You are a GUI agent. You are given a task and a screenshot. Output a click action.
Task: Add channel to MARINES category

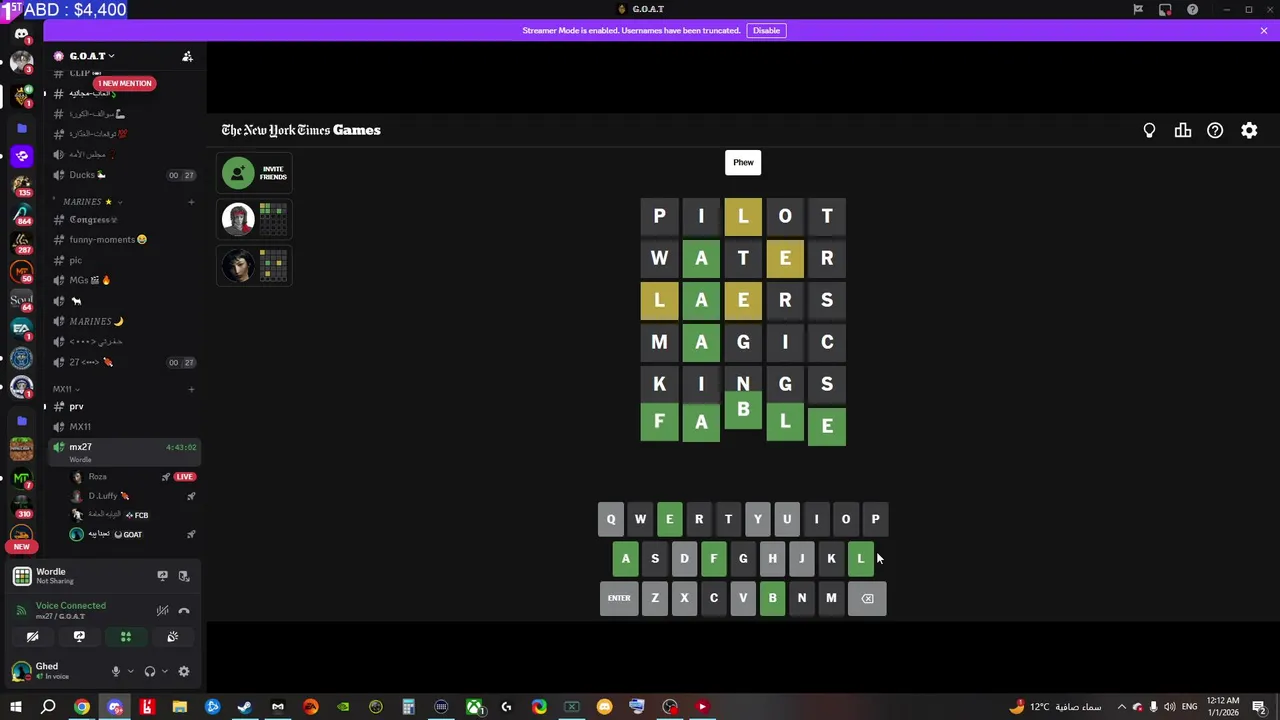pos(191,202)
